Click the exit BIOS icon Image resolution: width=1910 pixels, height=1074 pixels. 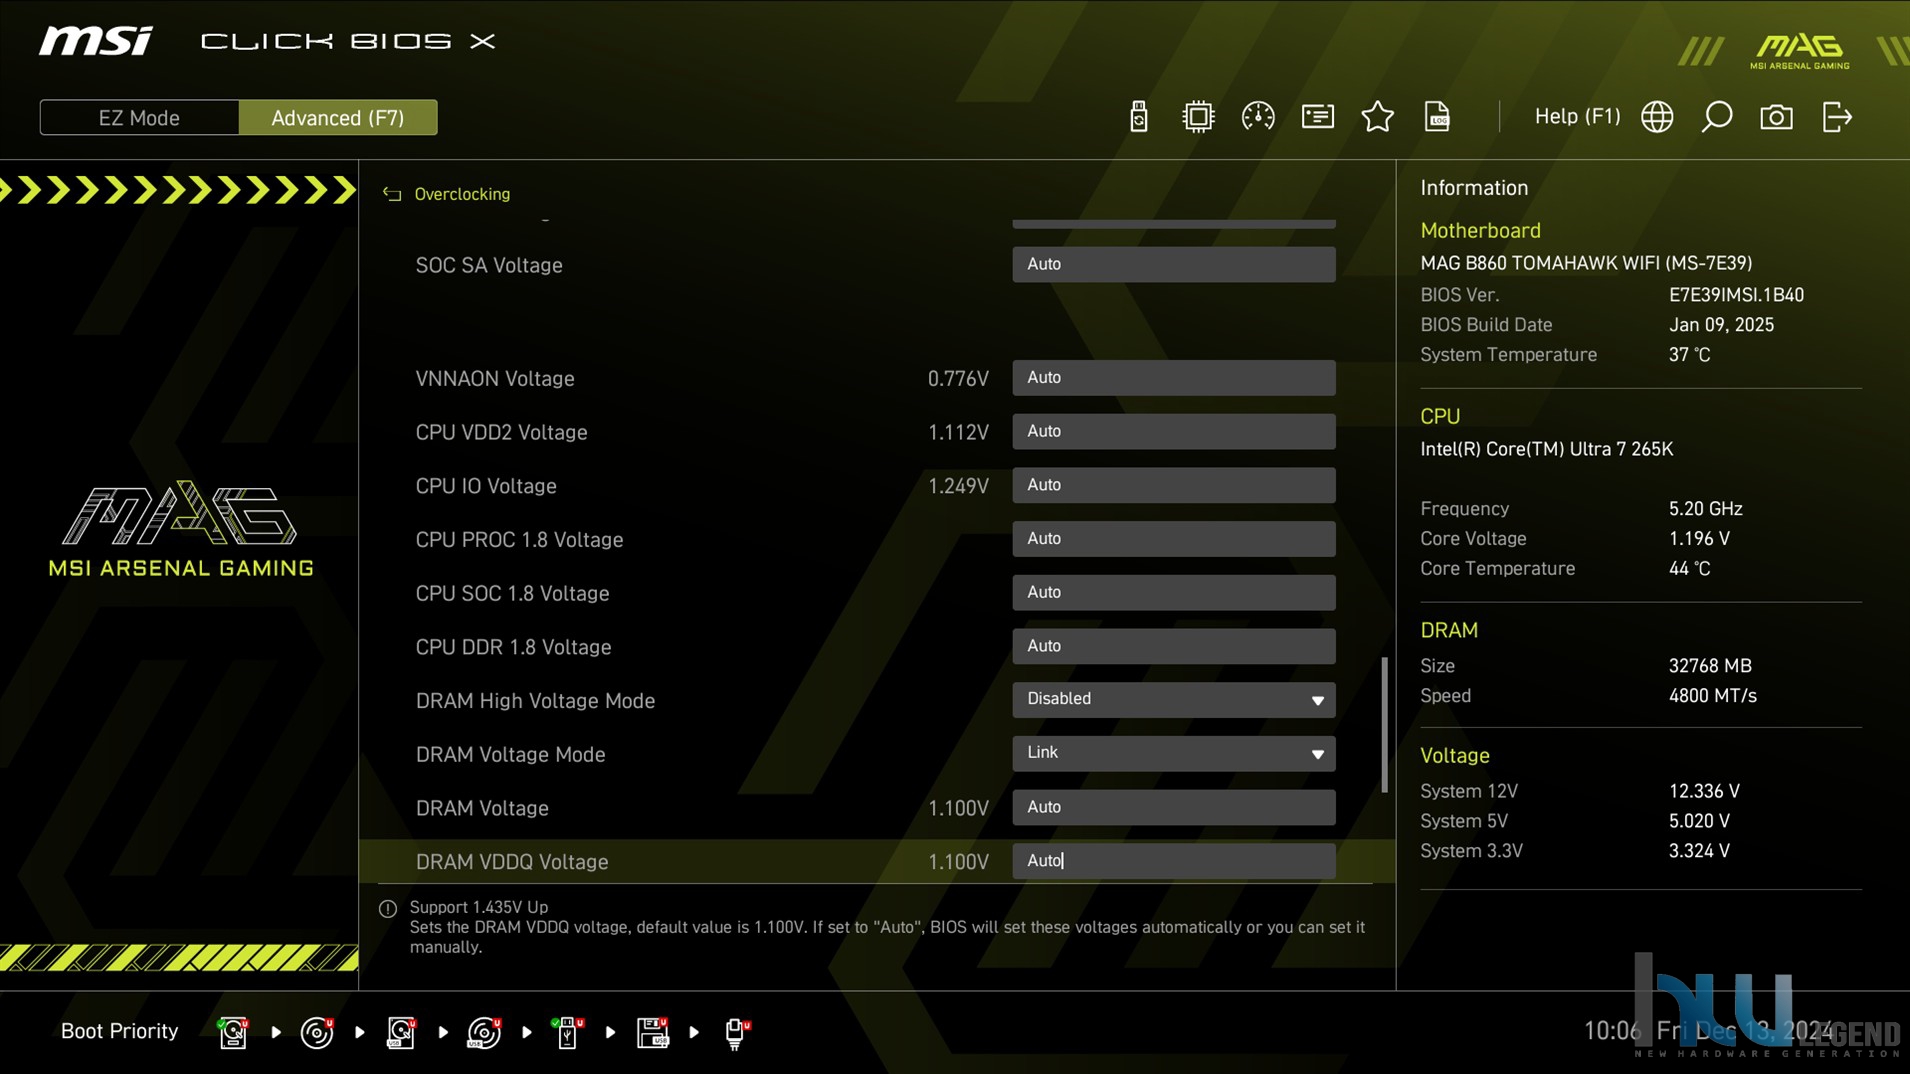point(1837,117)
